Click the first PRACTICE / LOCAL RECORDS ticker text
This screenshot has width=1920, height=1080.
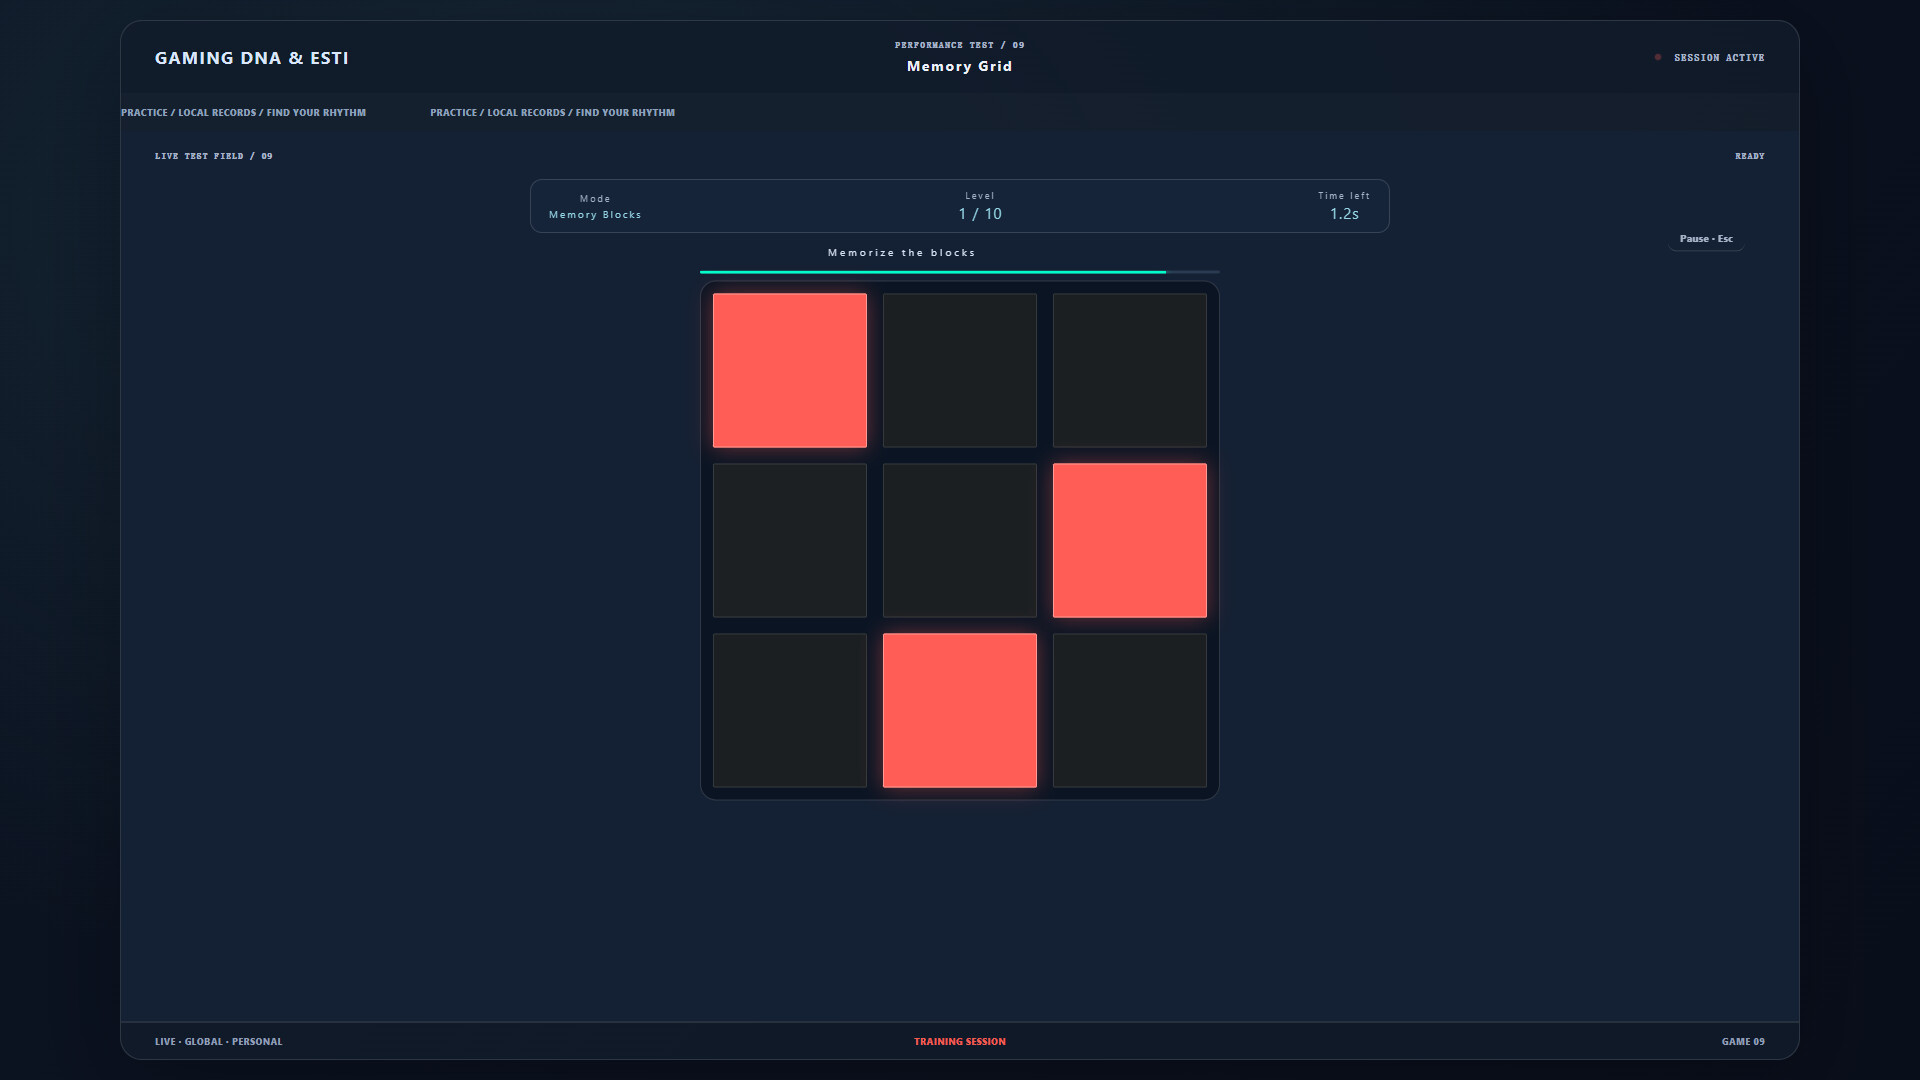243,113
